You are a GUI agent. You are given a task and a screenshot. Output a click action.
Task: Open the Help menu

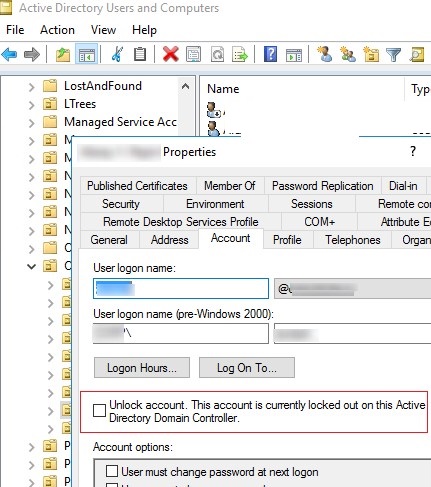(x=144, y=30)
